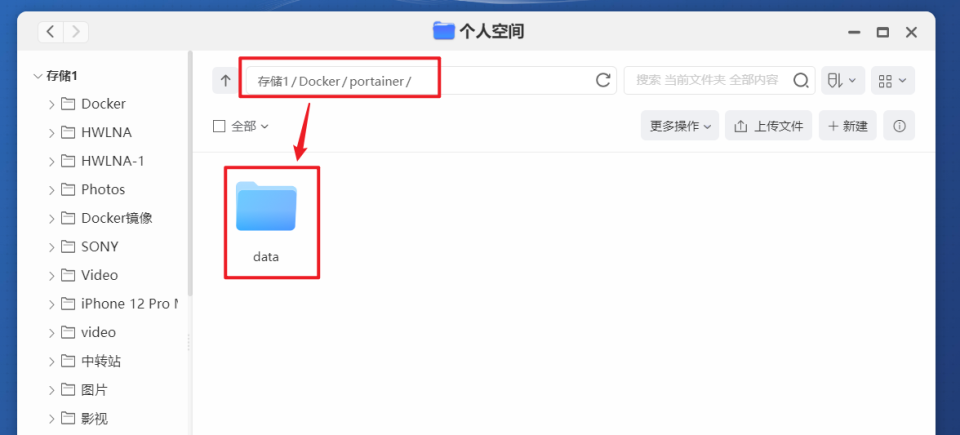Go up one folder level
960x435 pixels.
[x=225, y=80]
